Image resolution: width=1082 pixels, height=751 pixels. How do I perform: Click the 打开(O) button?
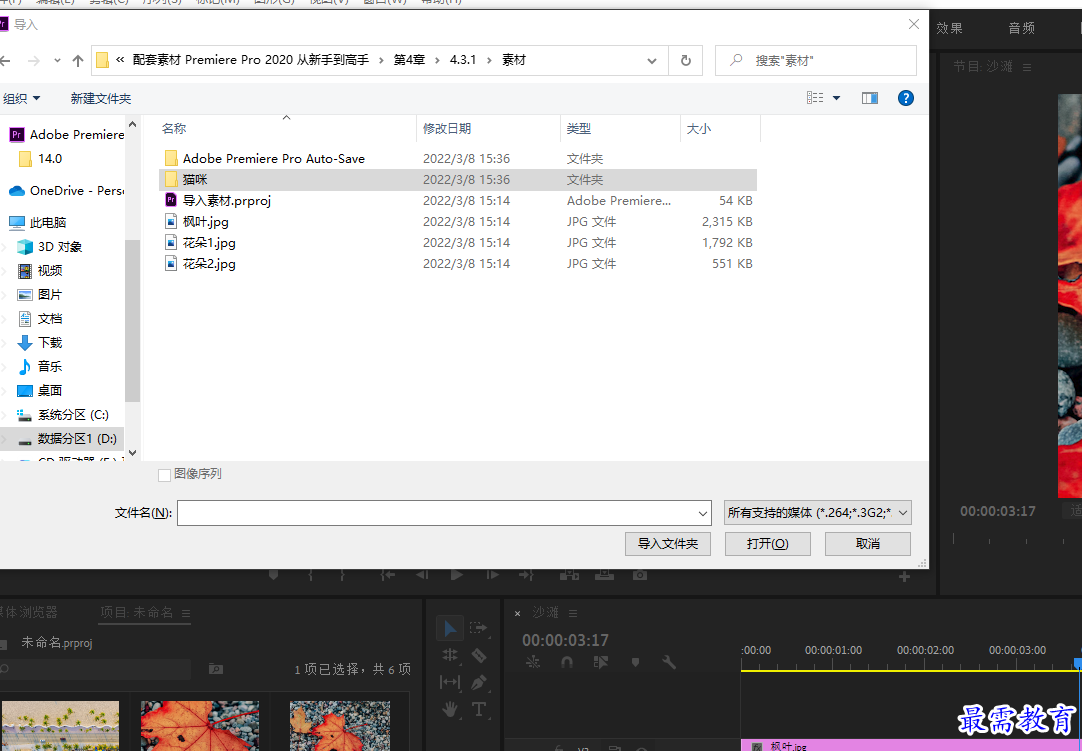coord(767,544)
